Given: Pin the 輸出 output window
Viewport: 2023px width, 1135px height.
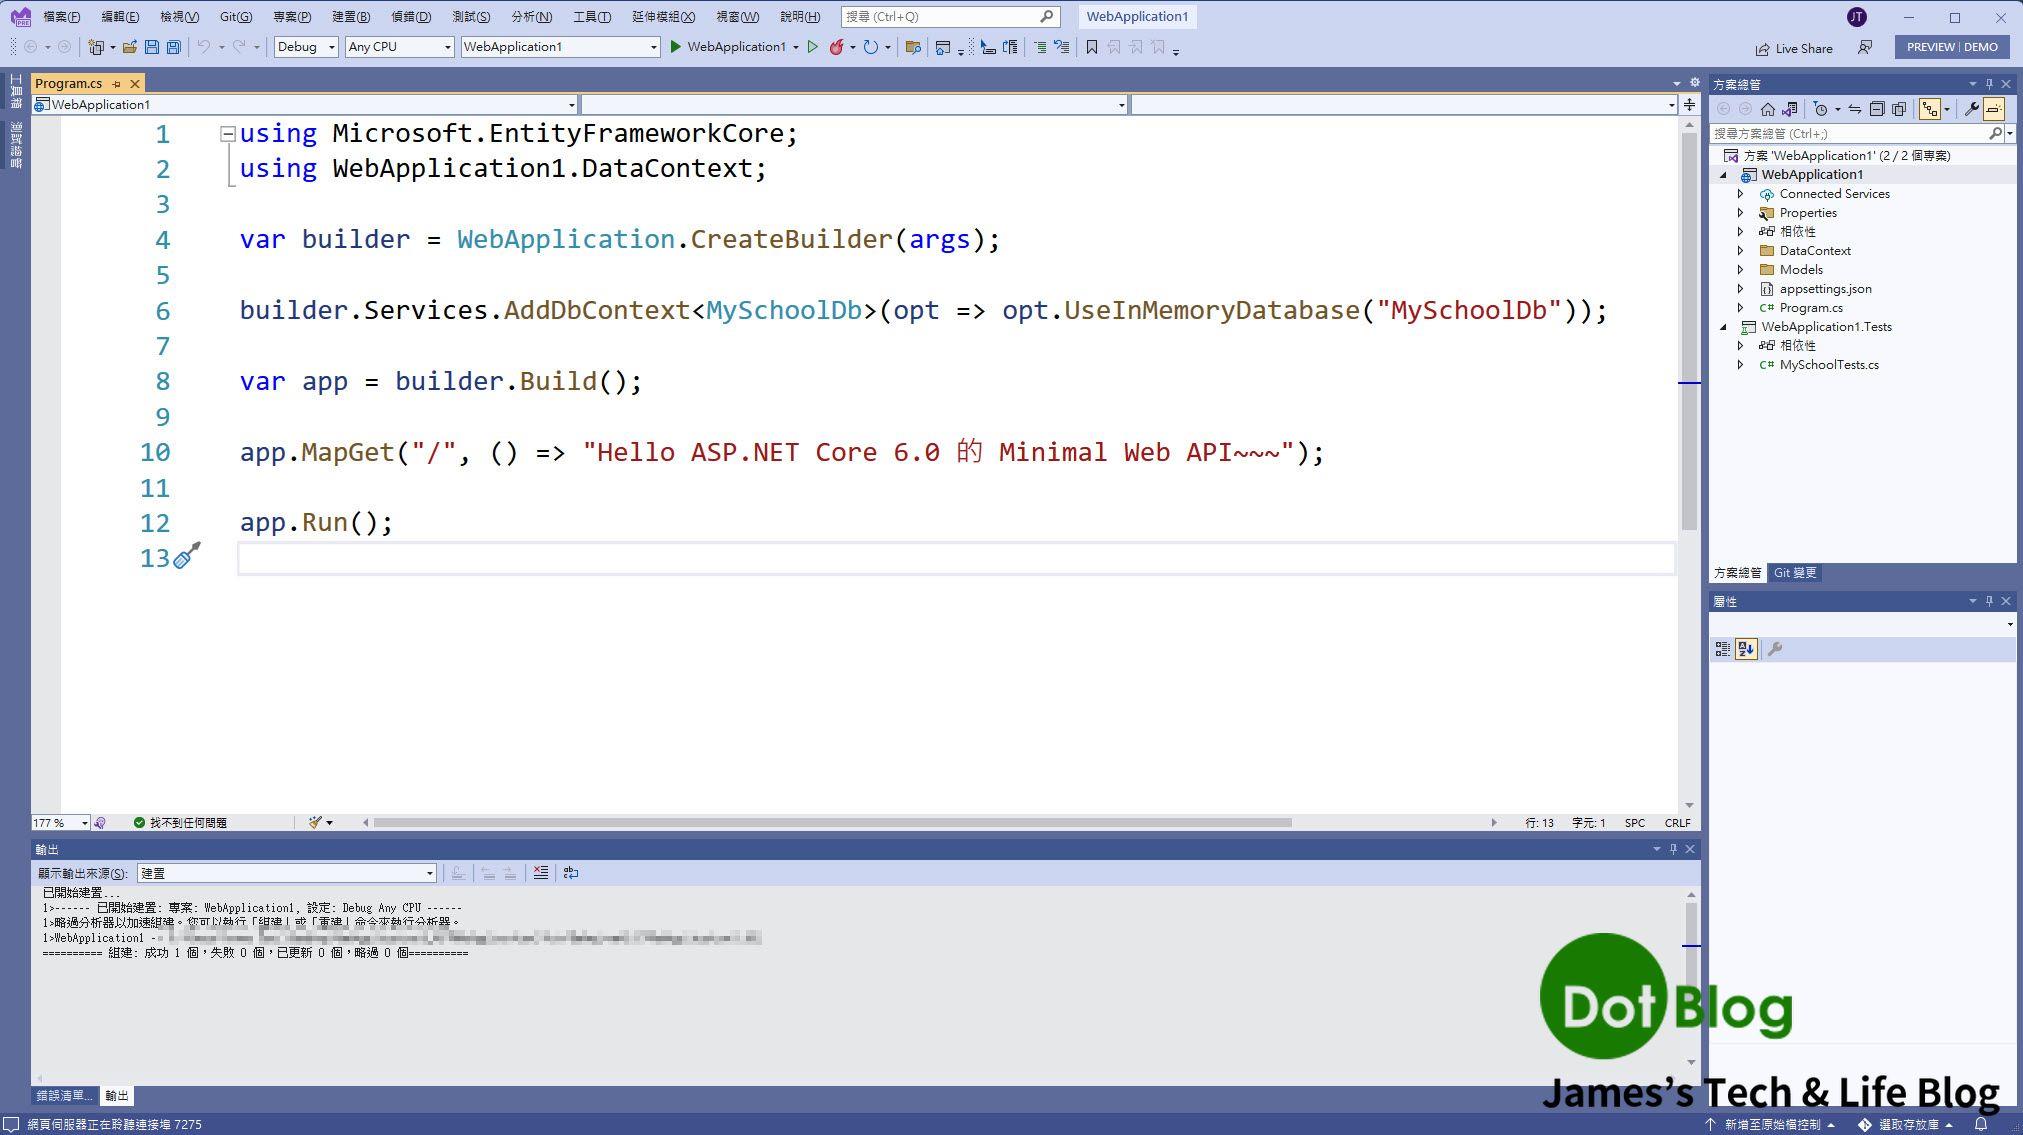Looking at the screenshot, I should coord(1673,848).
